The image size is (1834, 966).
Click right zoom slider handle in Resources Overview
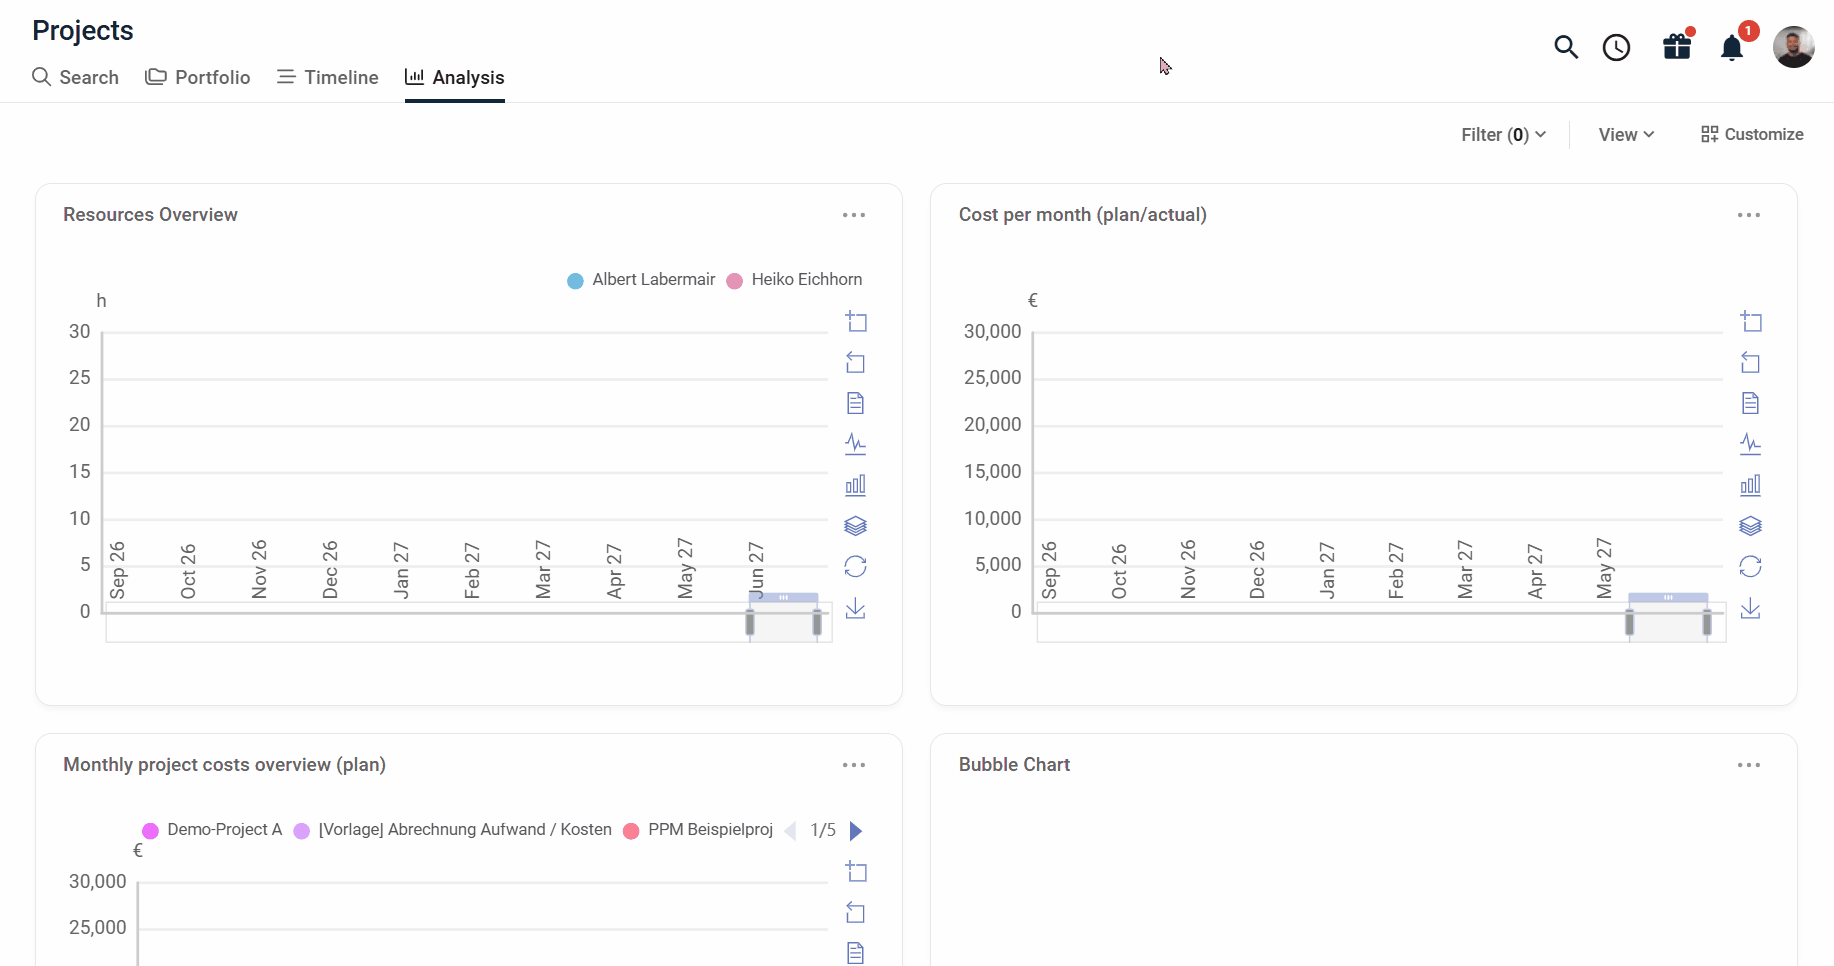pos(817,622)
